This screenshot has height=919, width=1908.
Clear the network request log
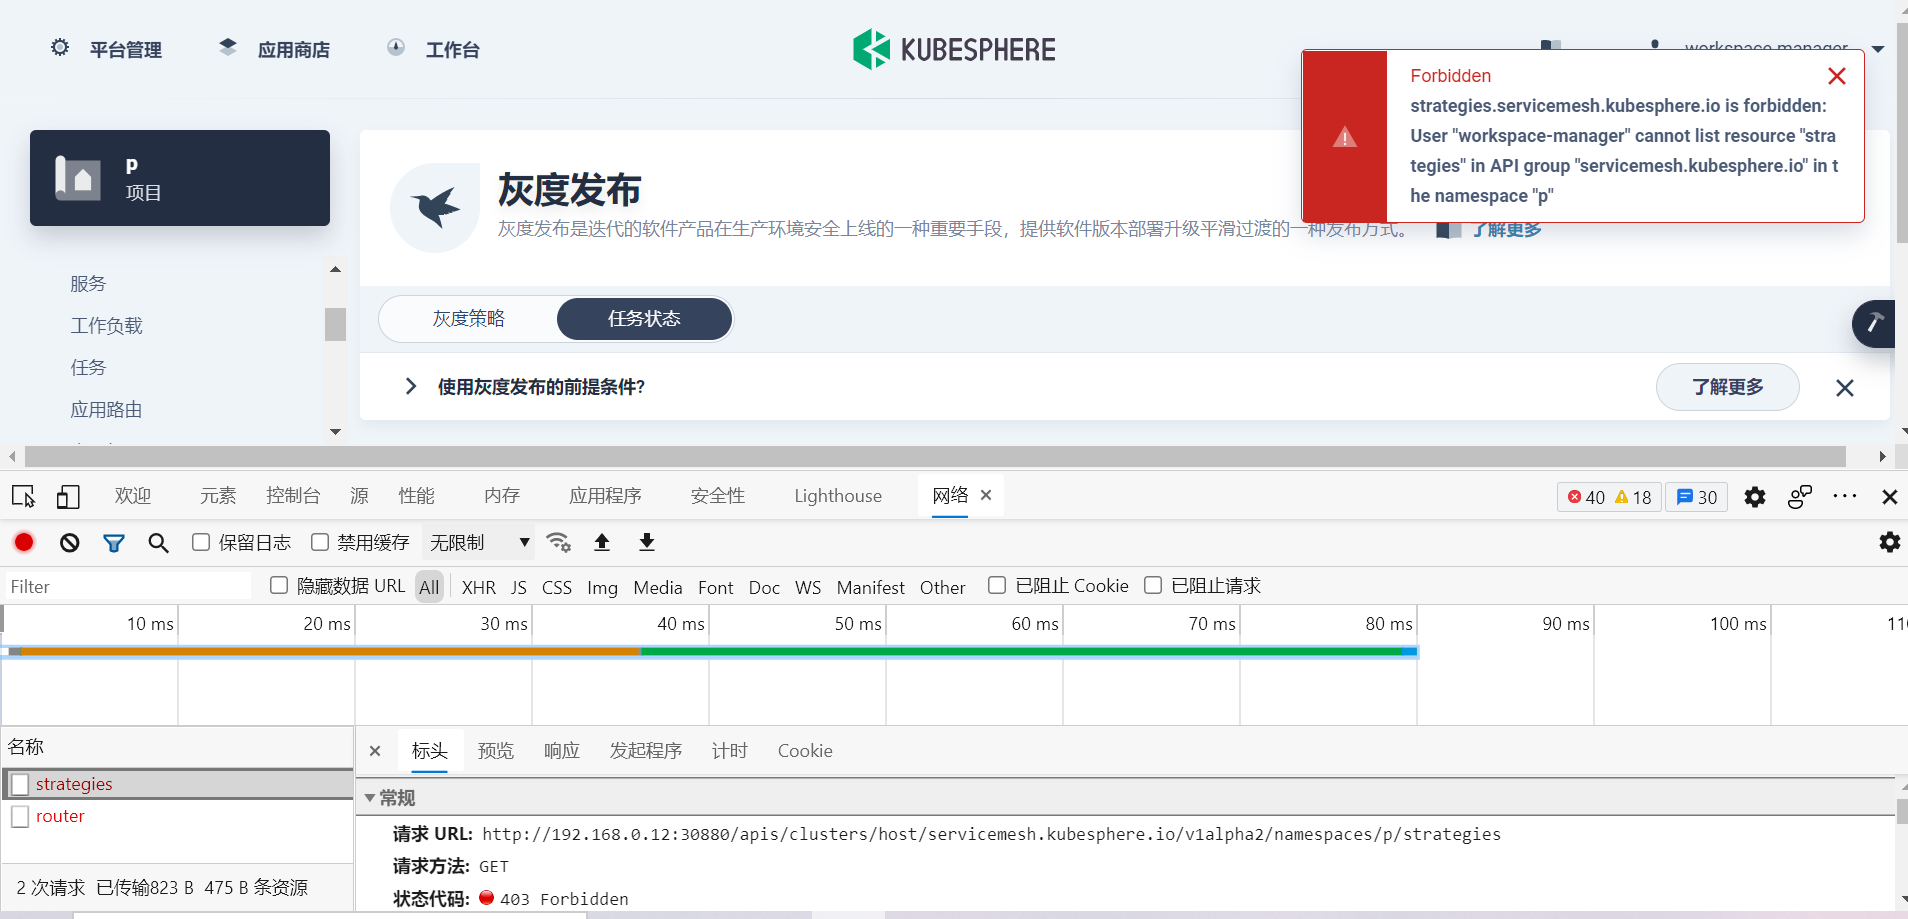(68, 542)
